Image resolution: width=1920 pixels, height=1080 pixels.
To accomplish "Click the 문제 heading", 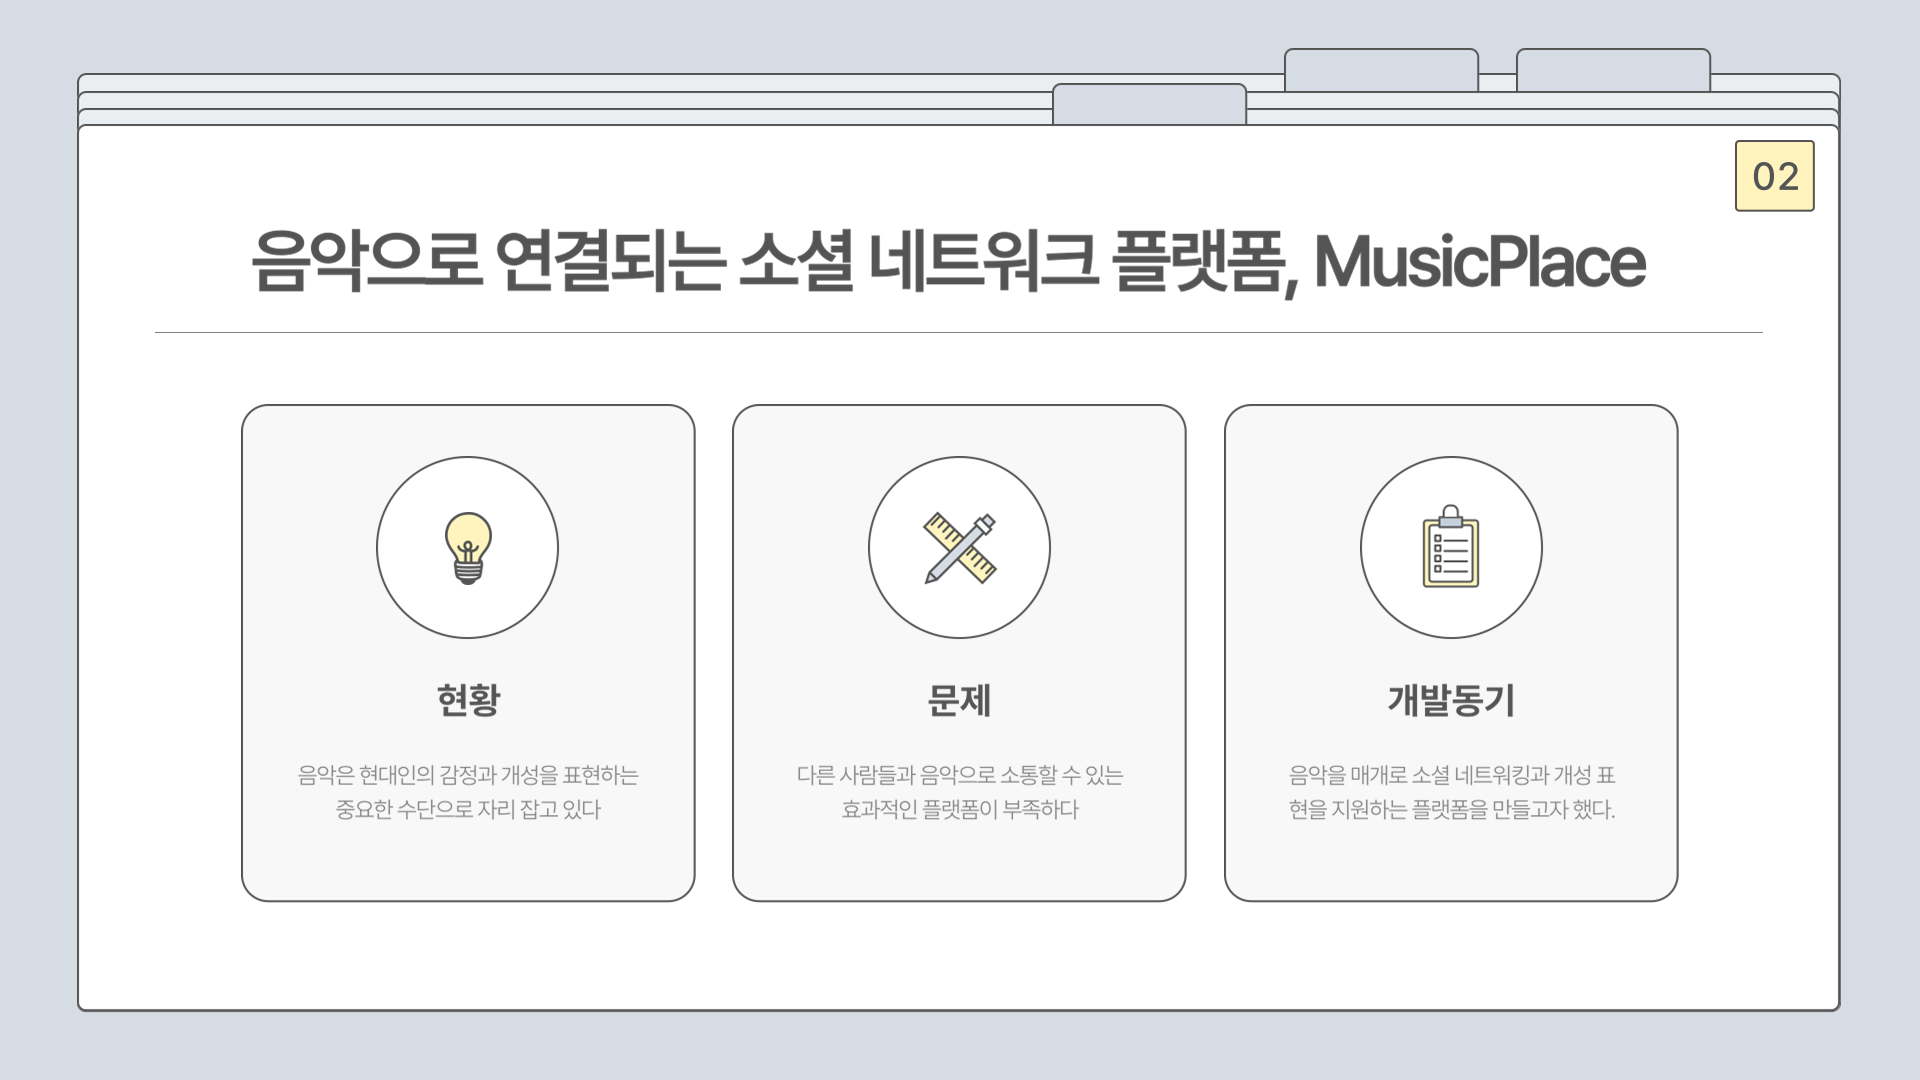I will point(959,700).
